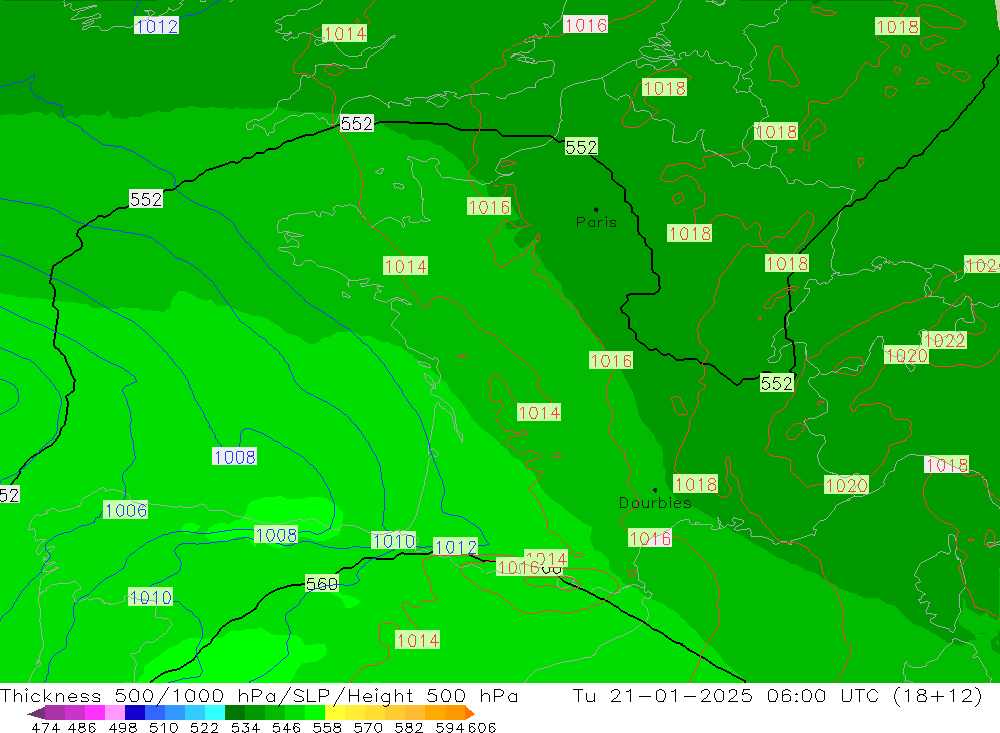The width and height of the screenshot is (1000, 733).
Task: Click the legend value 522
Action: coord(205,728)
